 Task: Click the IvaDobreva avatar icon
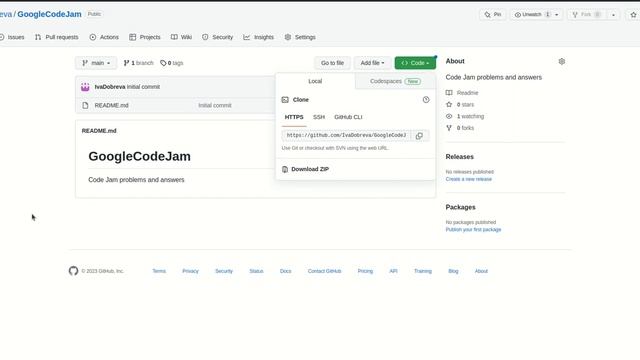point(85,87)
